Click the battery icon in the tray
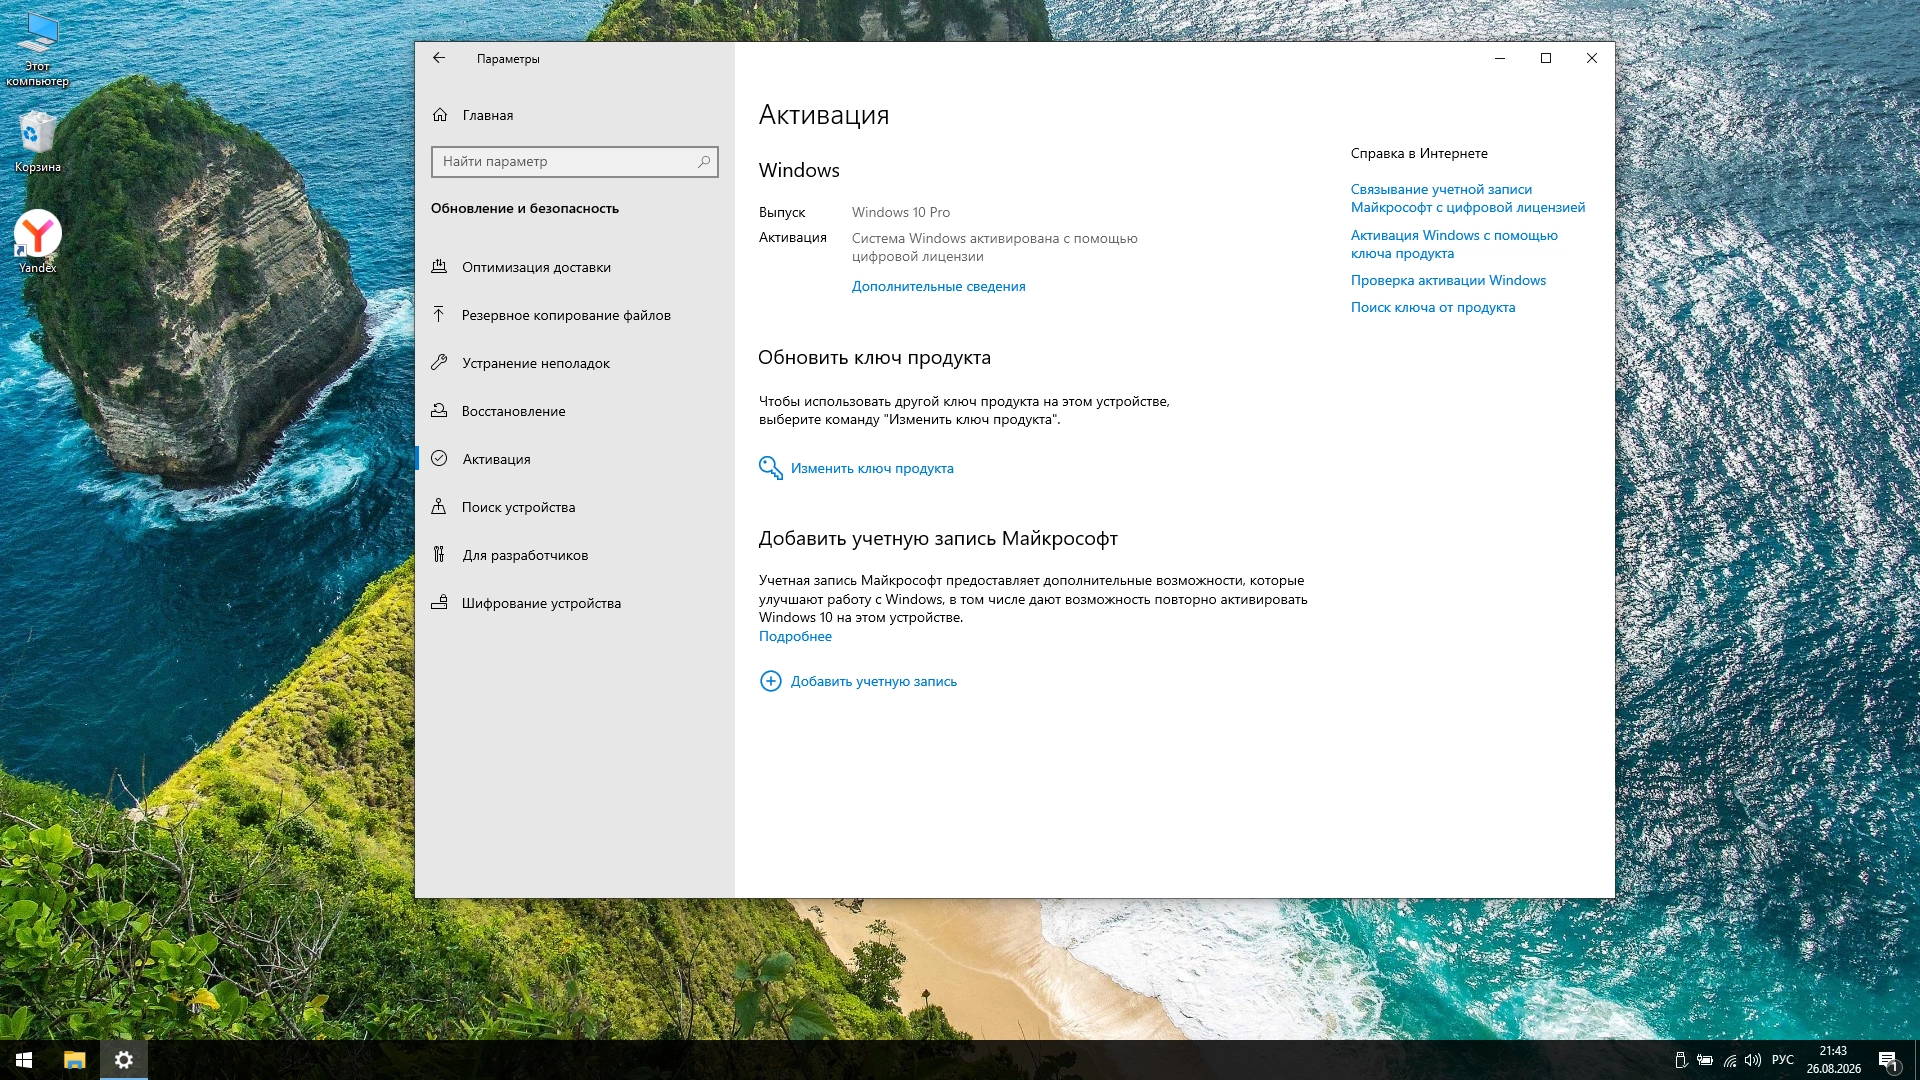Viewport: 1920px width, 1080px height. pos(1705,1060)
